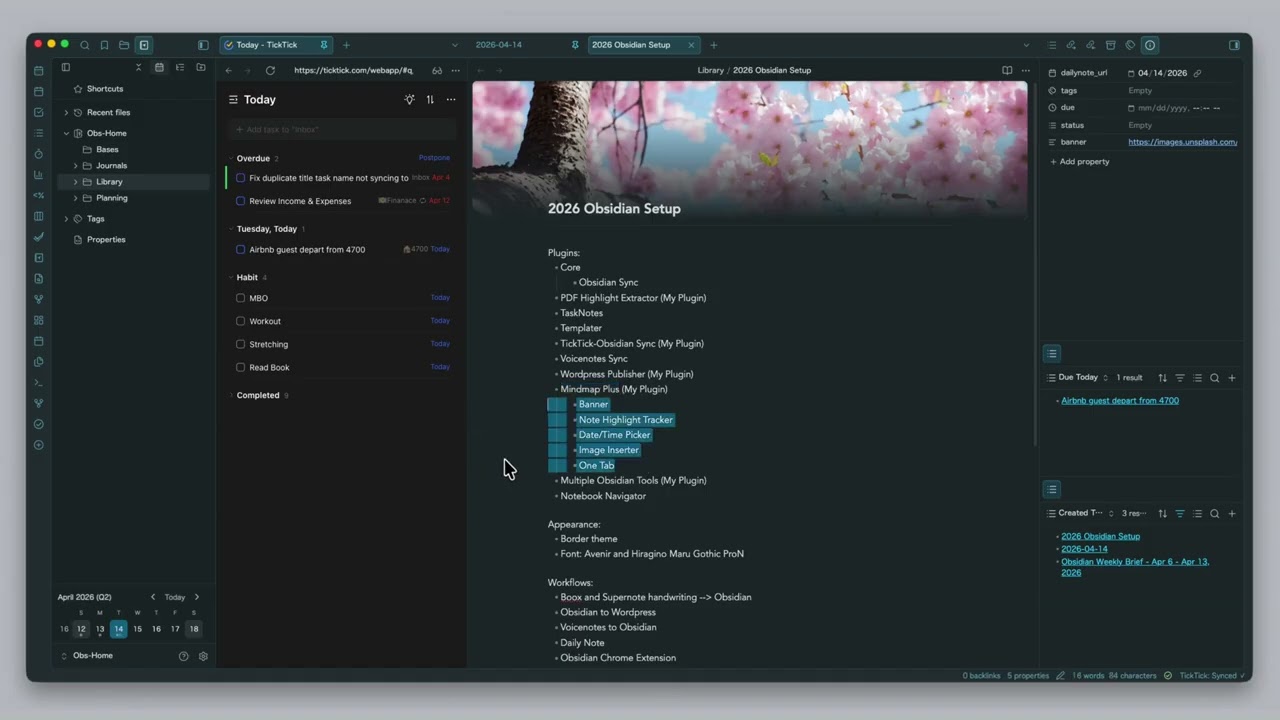The width and height of the screenshot is (1280, 720).
Task: Mark the MBO habit as done
Action: pyautogui.click(x=240, y=298)
